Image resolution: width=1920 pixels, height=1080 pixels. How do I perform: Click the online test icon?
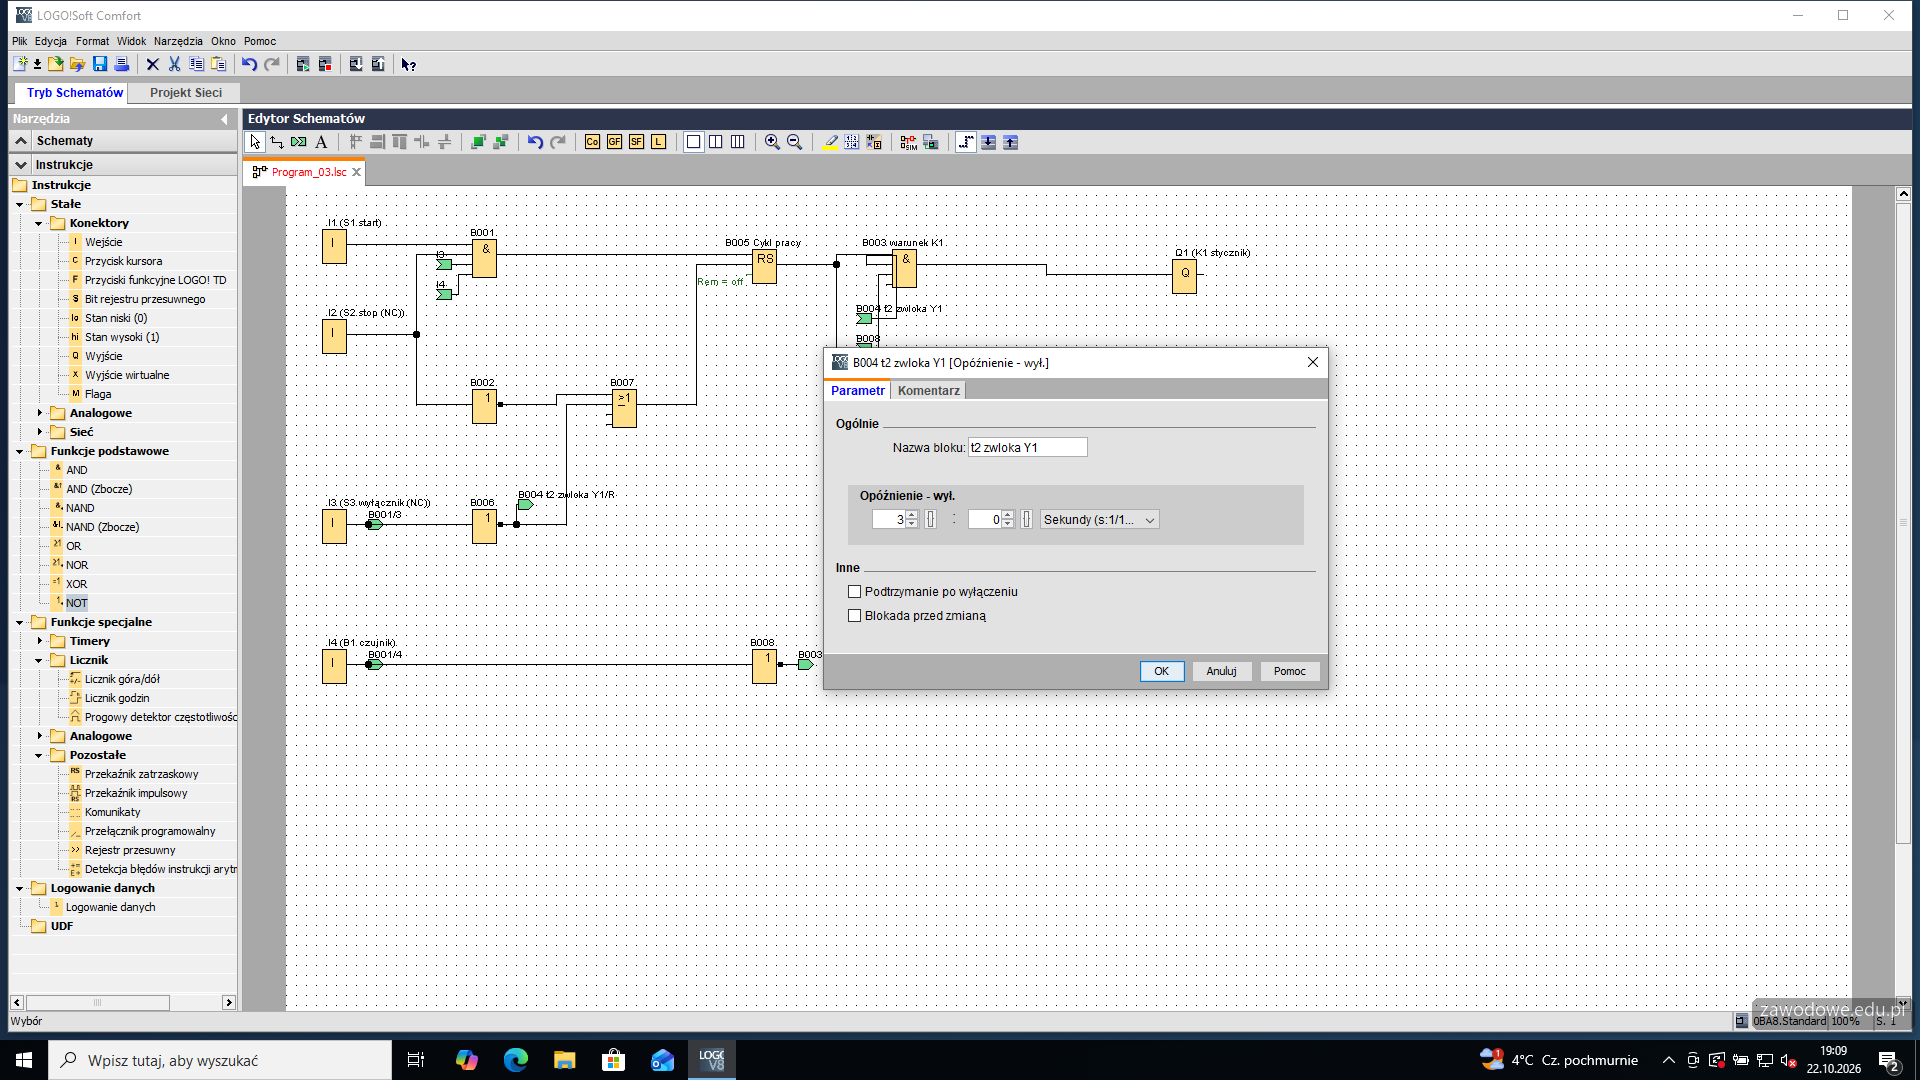click(930, 142)
